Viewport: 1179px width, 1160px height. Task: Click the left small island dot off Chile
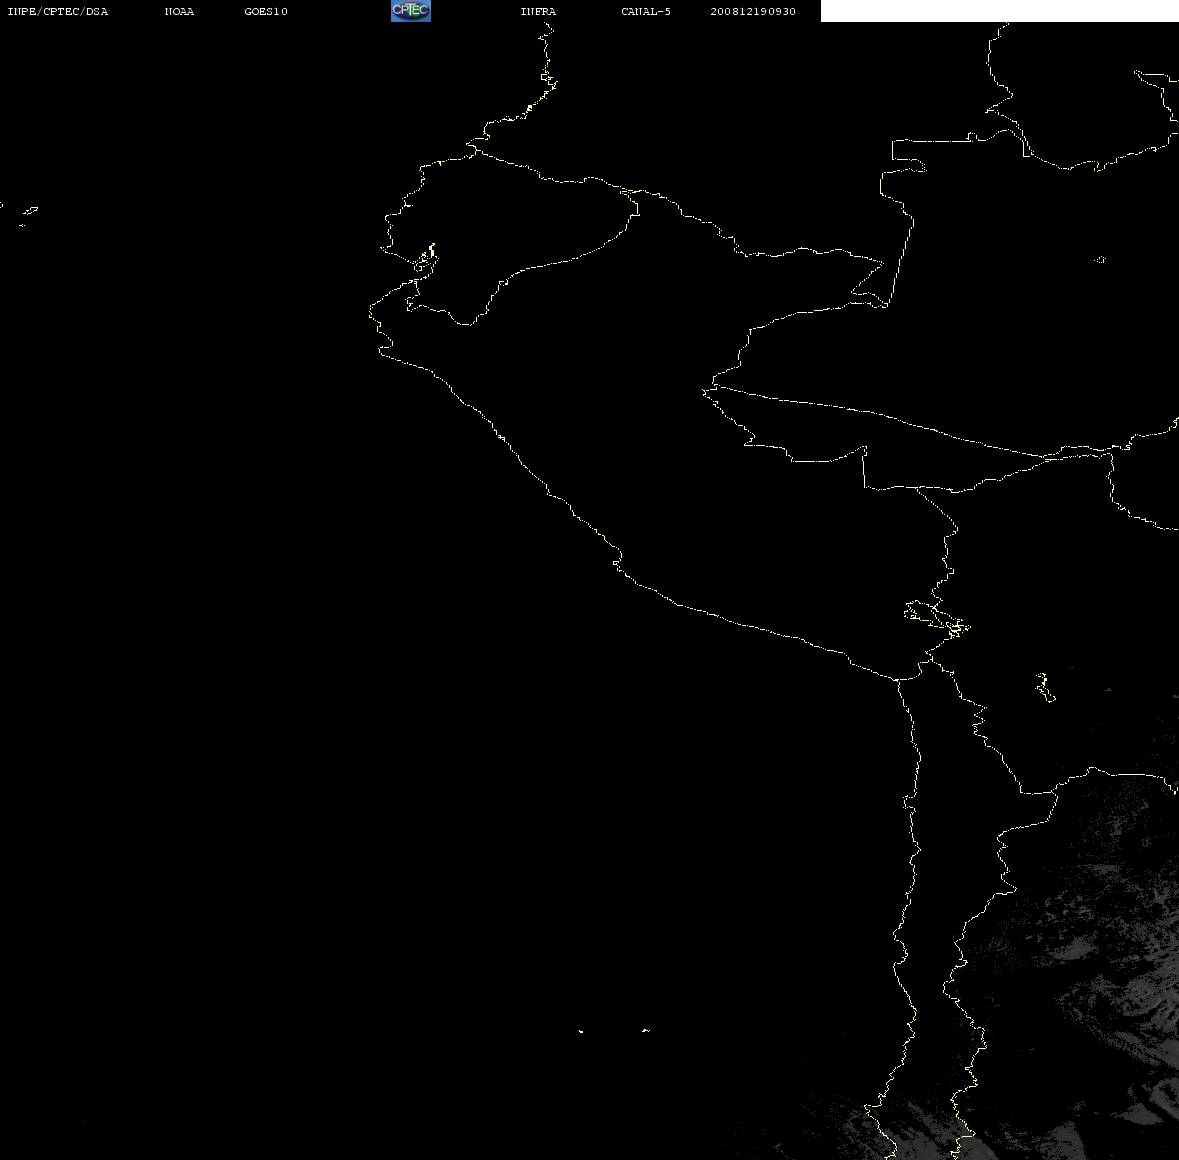click(581, 1031)
